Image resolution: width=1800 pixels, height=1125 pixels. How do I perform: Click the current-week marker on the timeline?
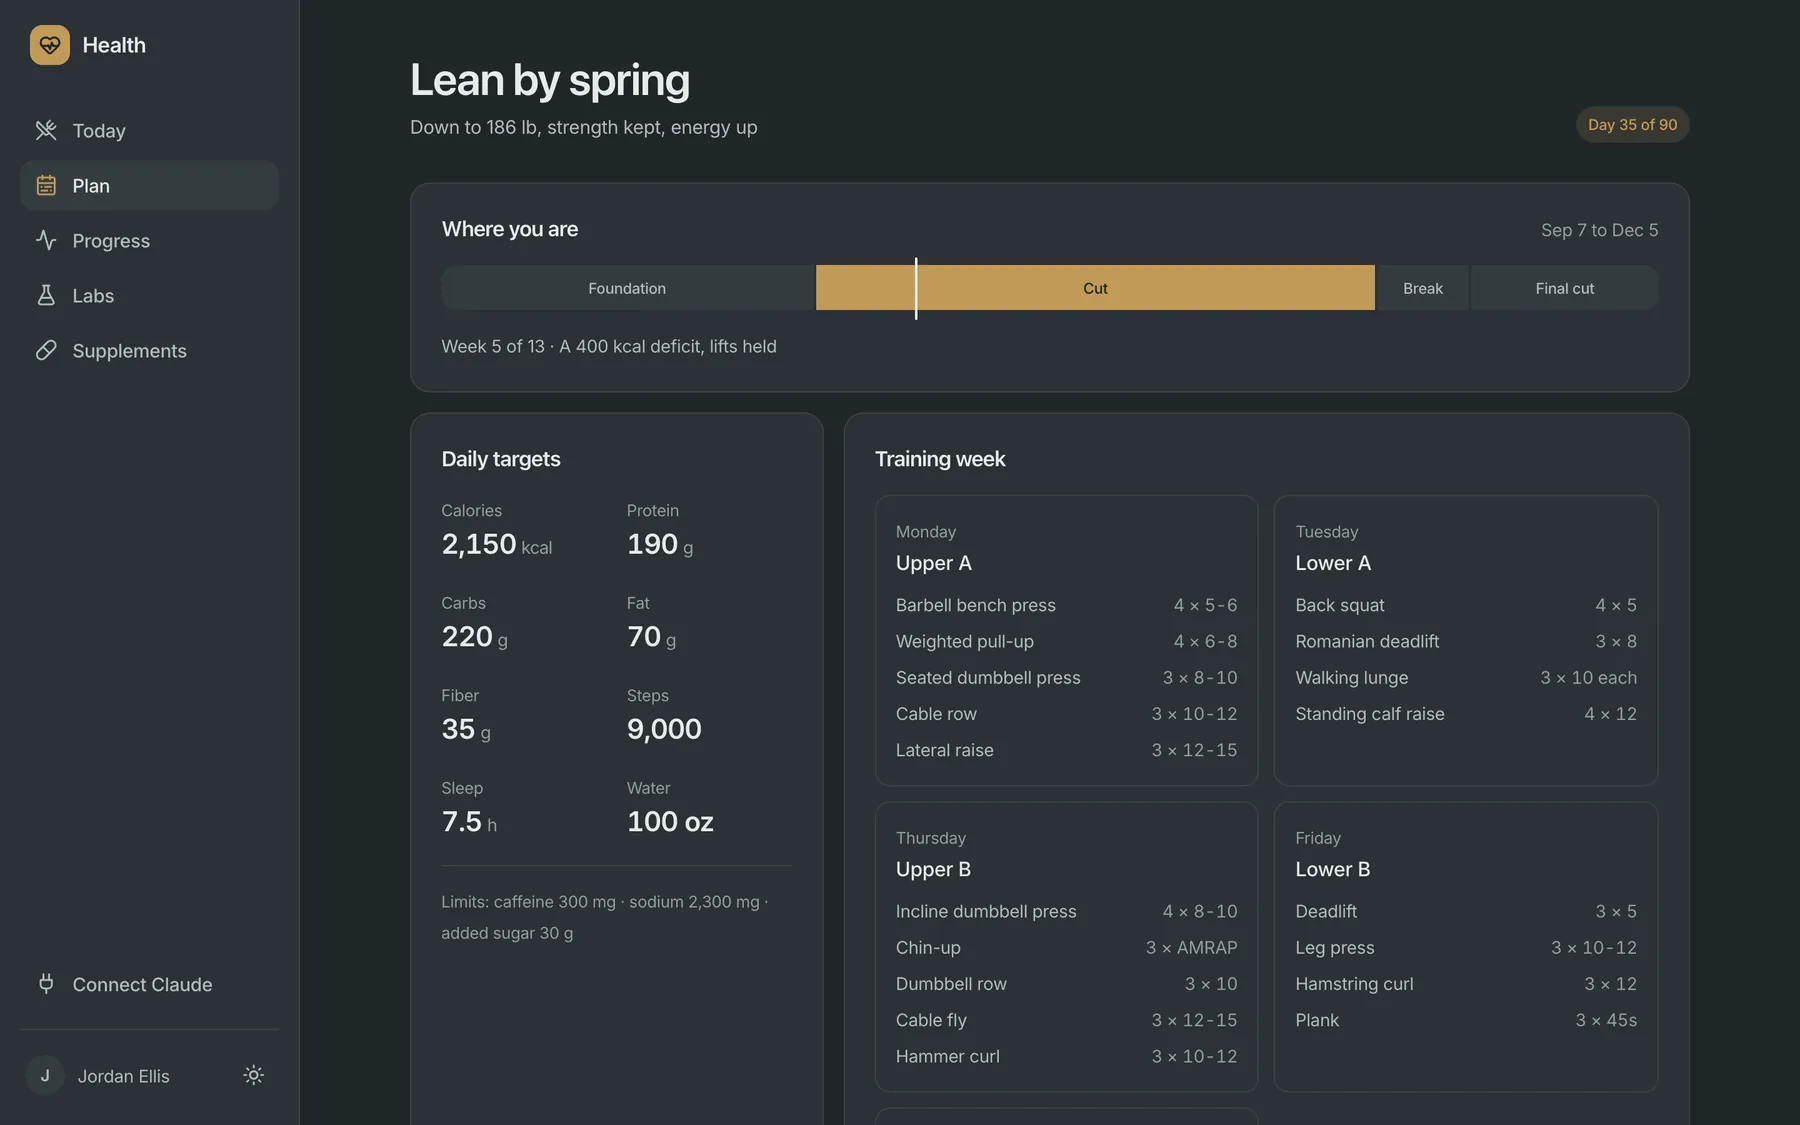[x=916, y=288]
